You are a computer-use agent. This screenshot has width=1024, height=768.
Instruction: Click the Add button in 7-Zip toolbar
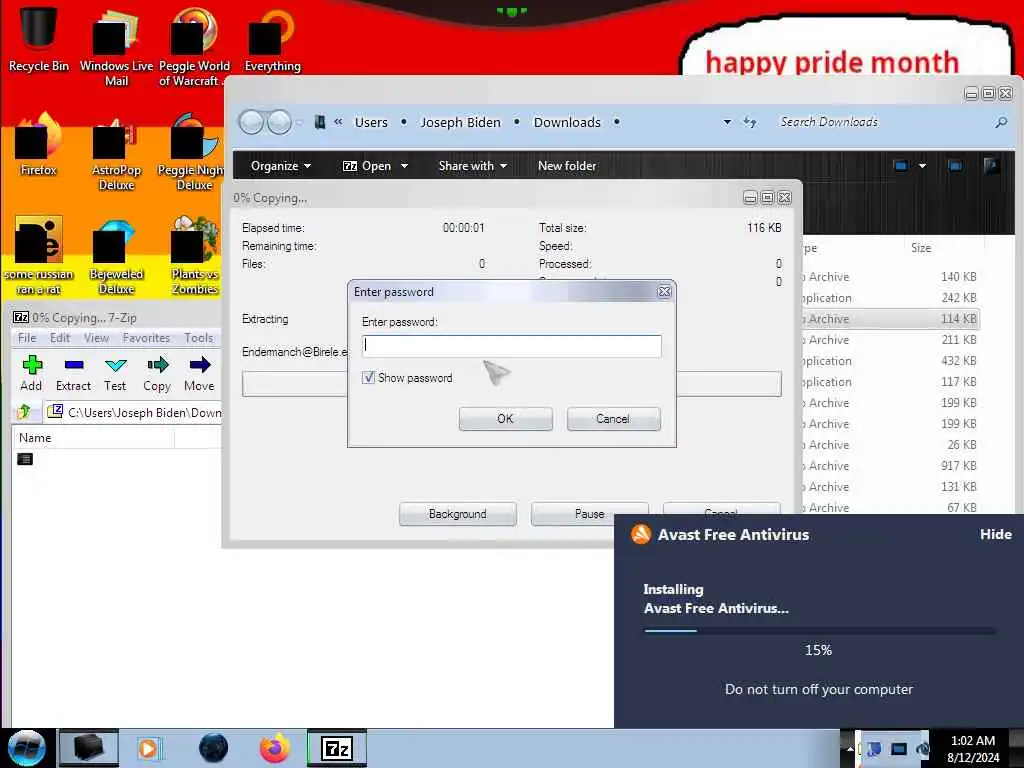point(31,373)
